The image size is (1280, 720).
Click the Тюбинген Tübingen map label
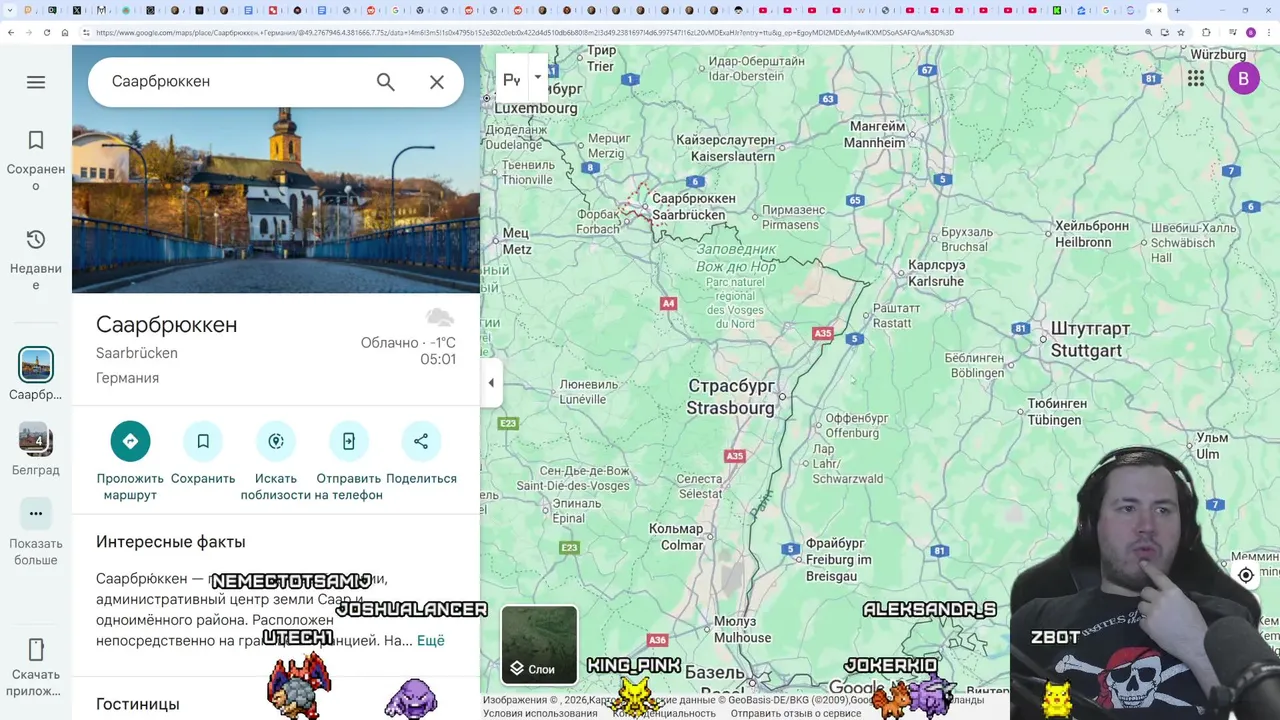pos(1056,412)
